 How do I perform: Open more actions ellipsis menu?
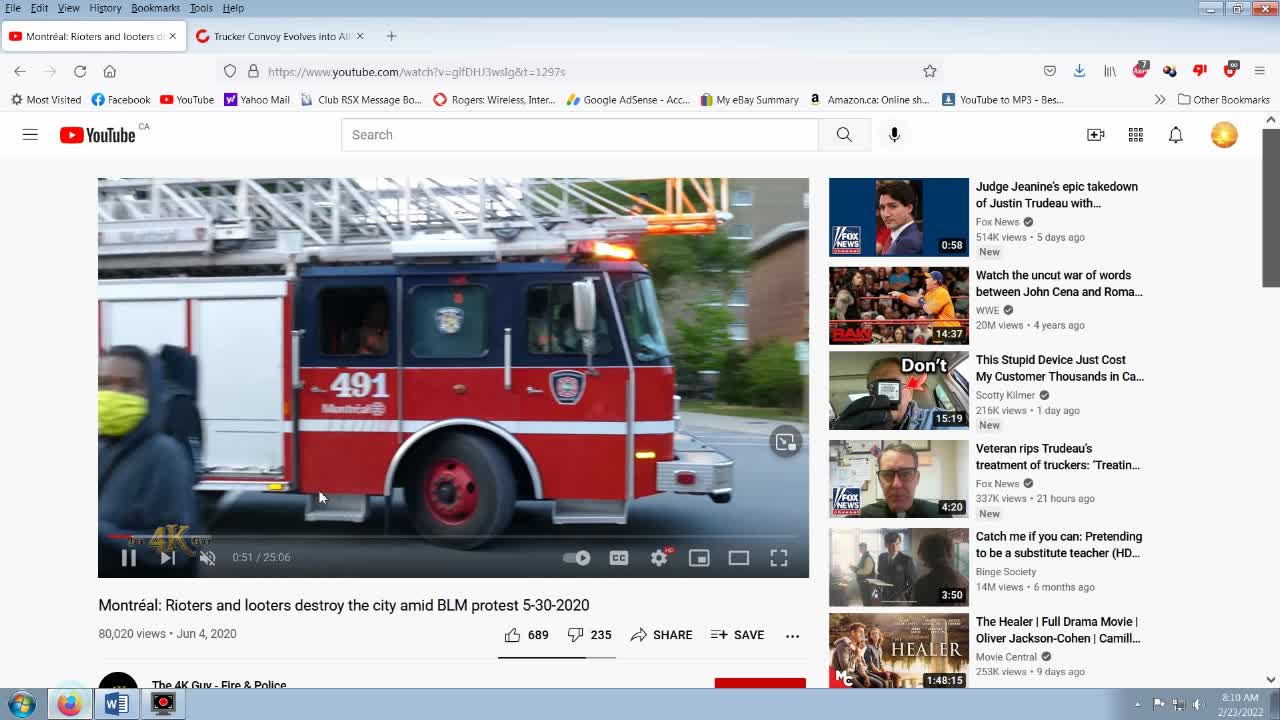(792, 635)
